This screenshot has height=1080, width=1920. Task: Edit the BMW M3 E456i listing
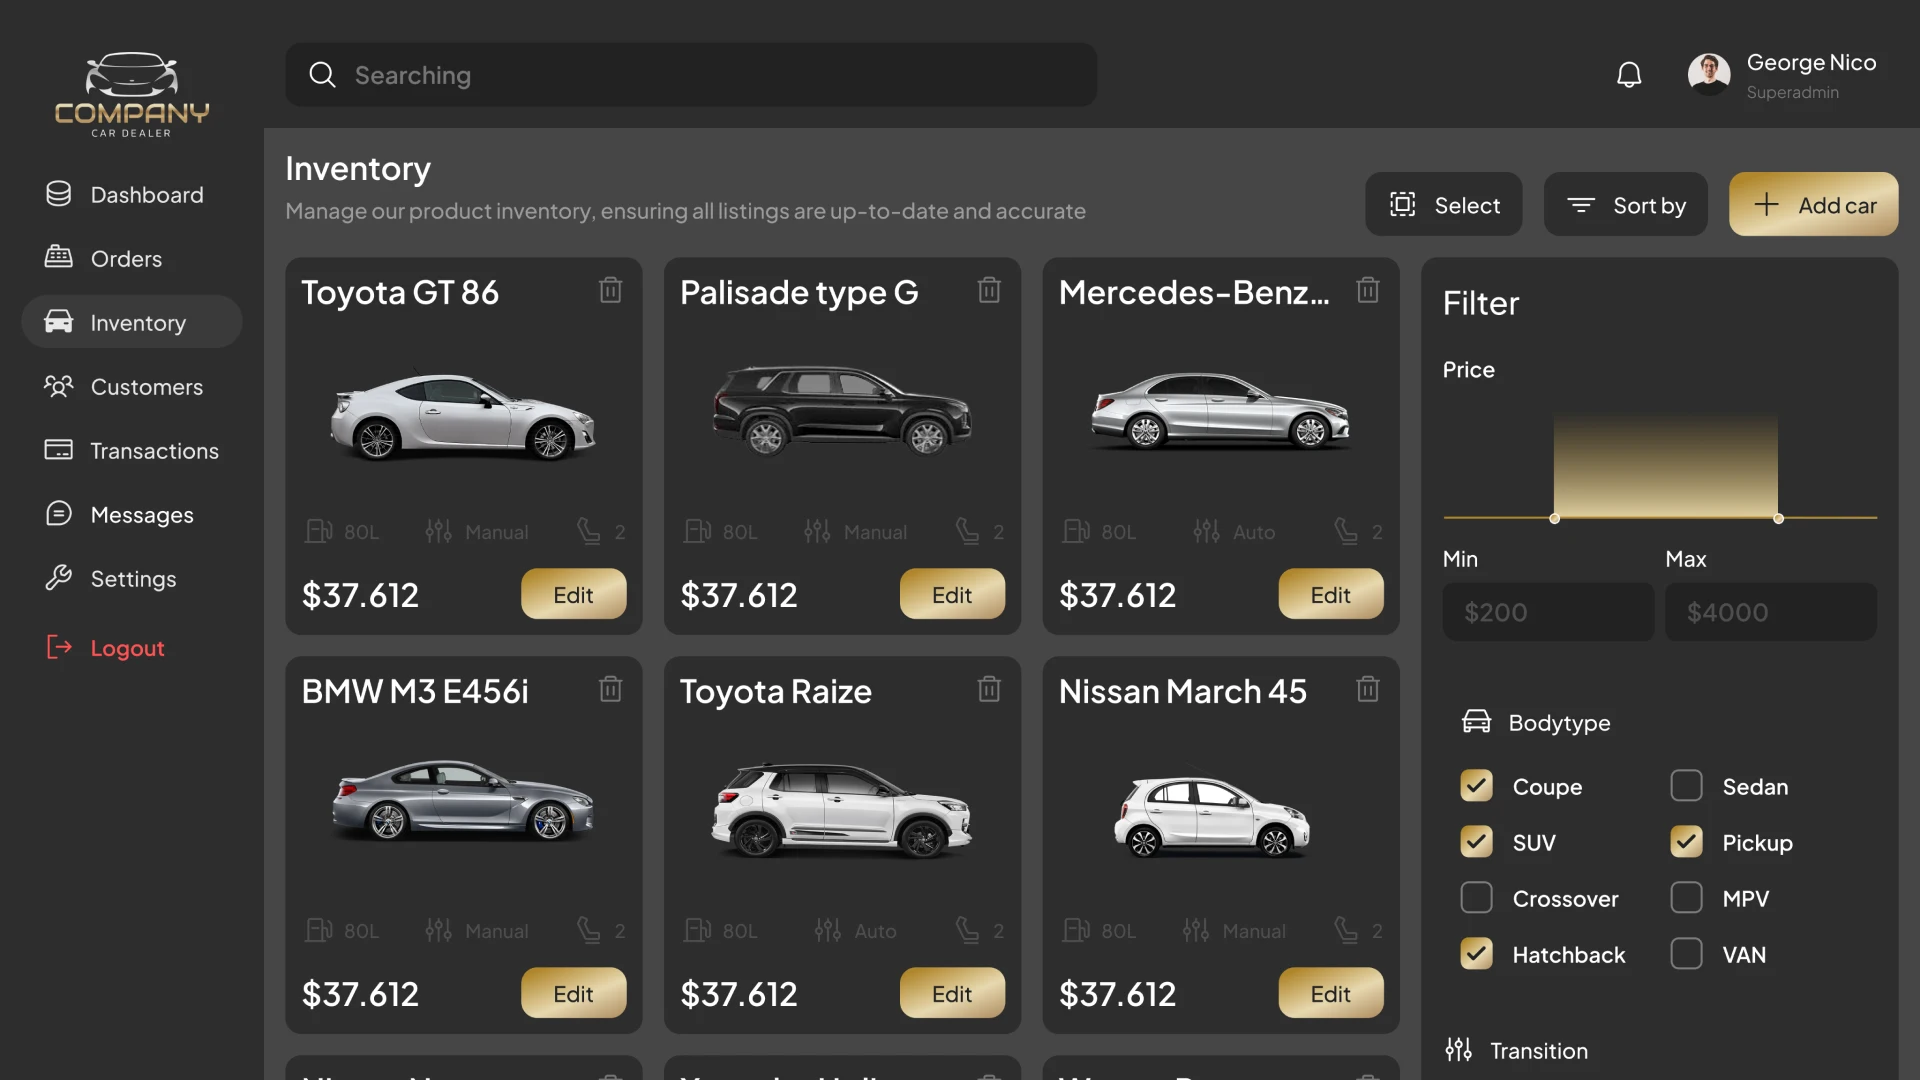(x=573, y=993)
